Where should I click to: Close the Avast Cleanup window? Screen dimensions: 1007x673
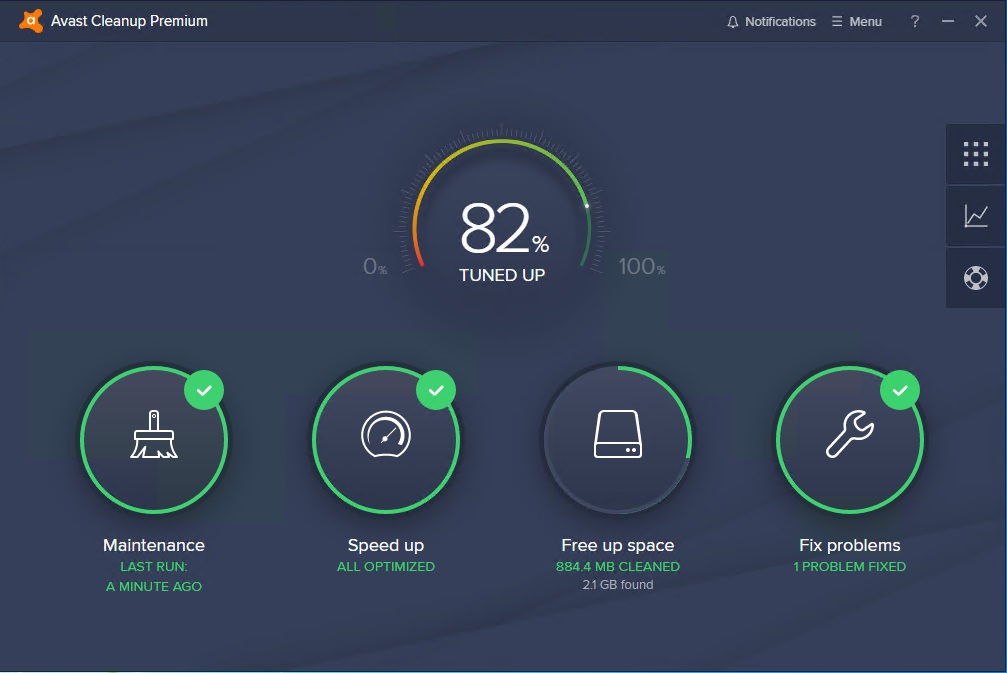981,21
